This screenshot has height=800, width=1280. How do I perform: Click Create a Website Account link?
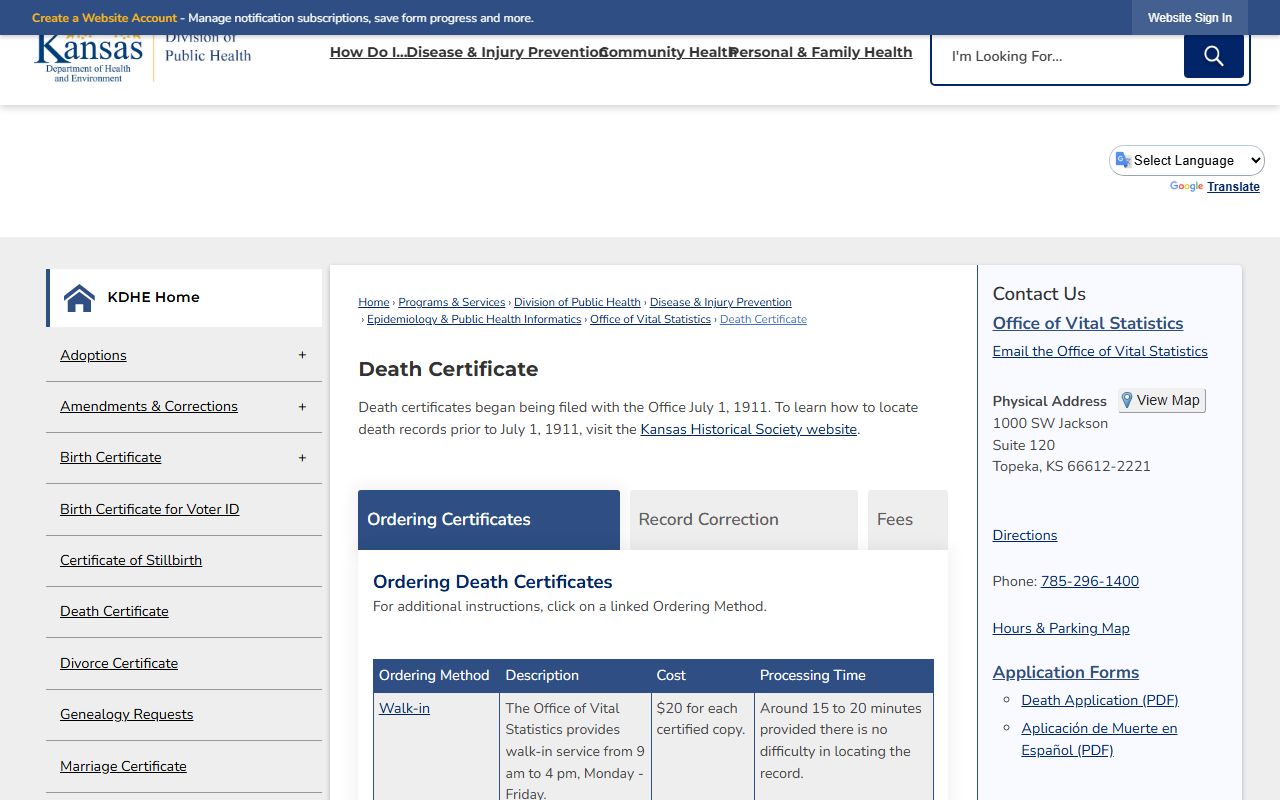pyautogui.click(x=104, y=18)
